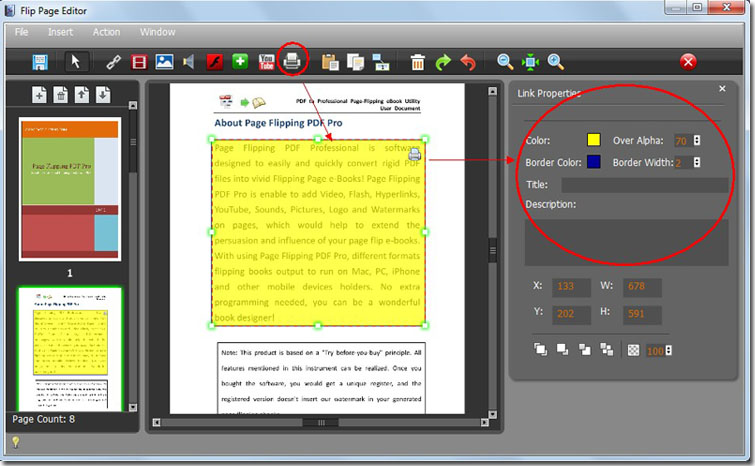Select the page 2 thumbnail with the yellow box
This screenshot has height=466, width=755.
tap(70, 349)
